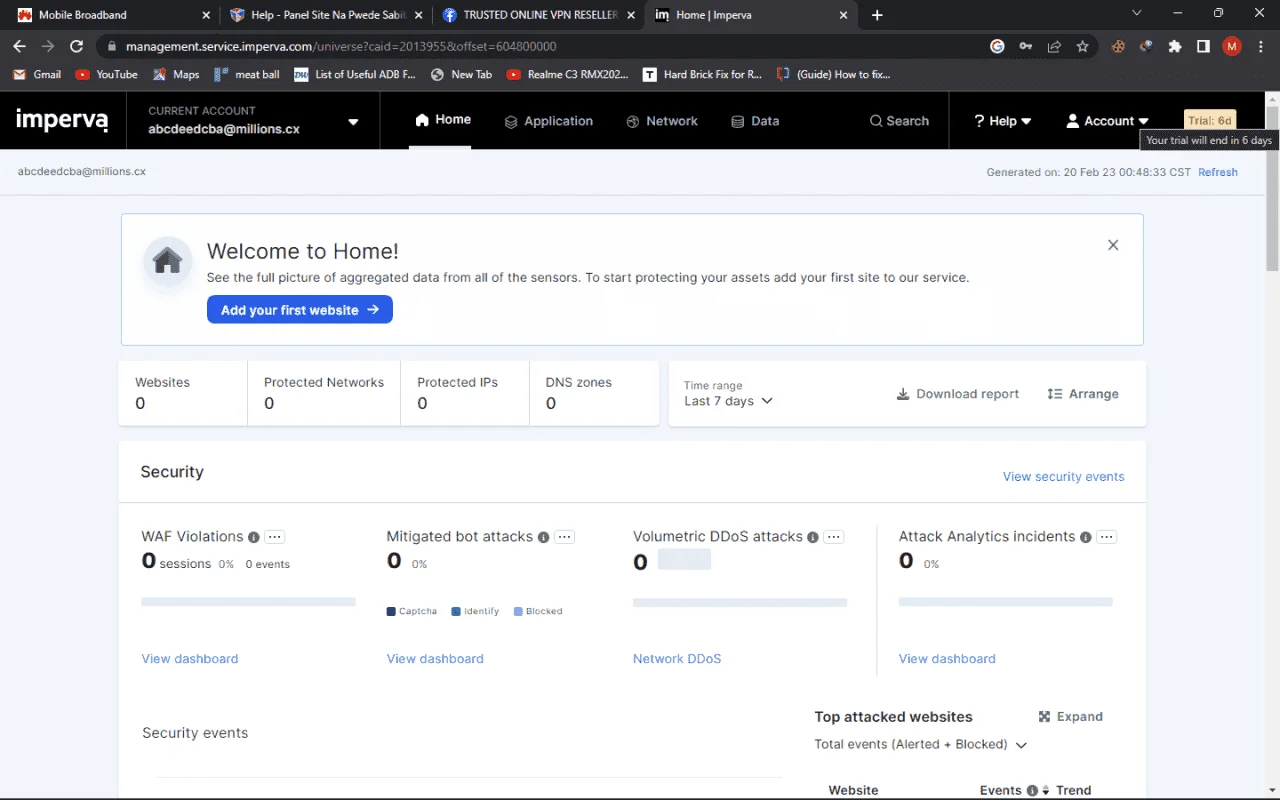1280x800 pixels.
Task: Click the browser address bar URL
Action: (x=340, y=46)
